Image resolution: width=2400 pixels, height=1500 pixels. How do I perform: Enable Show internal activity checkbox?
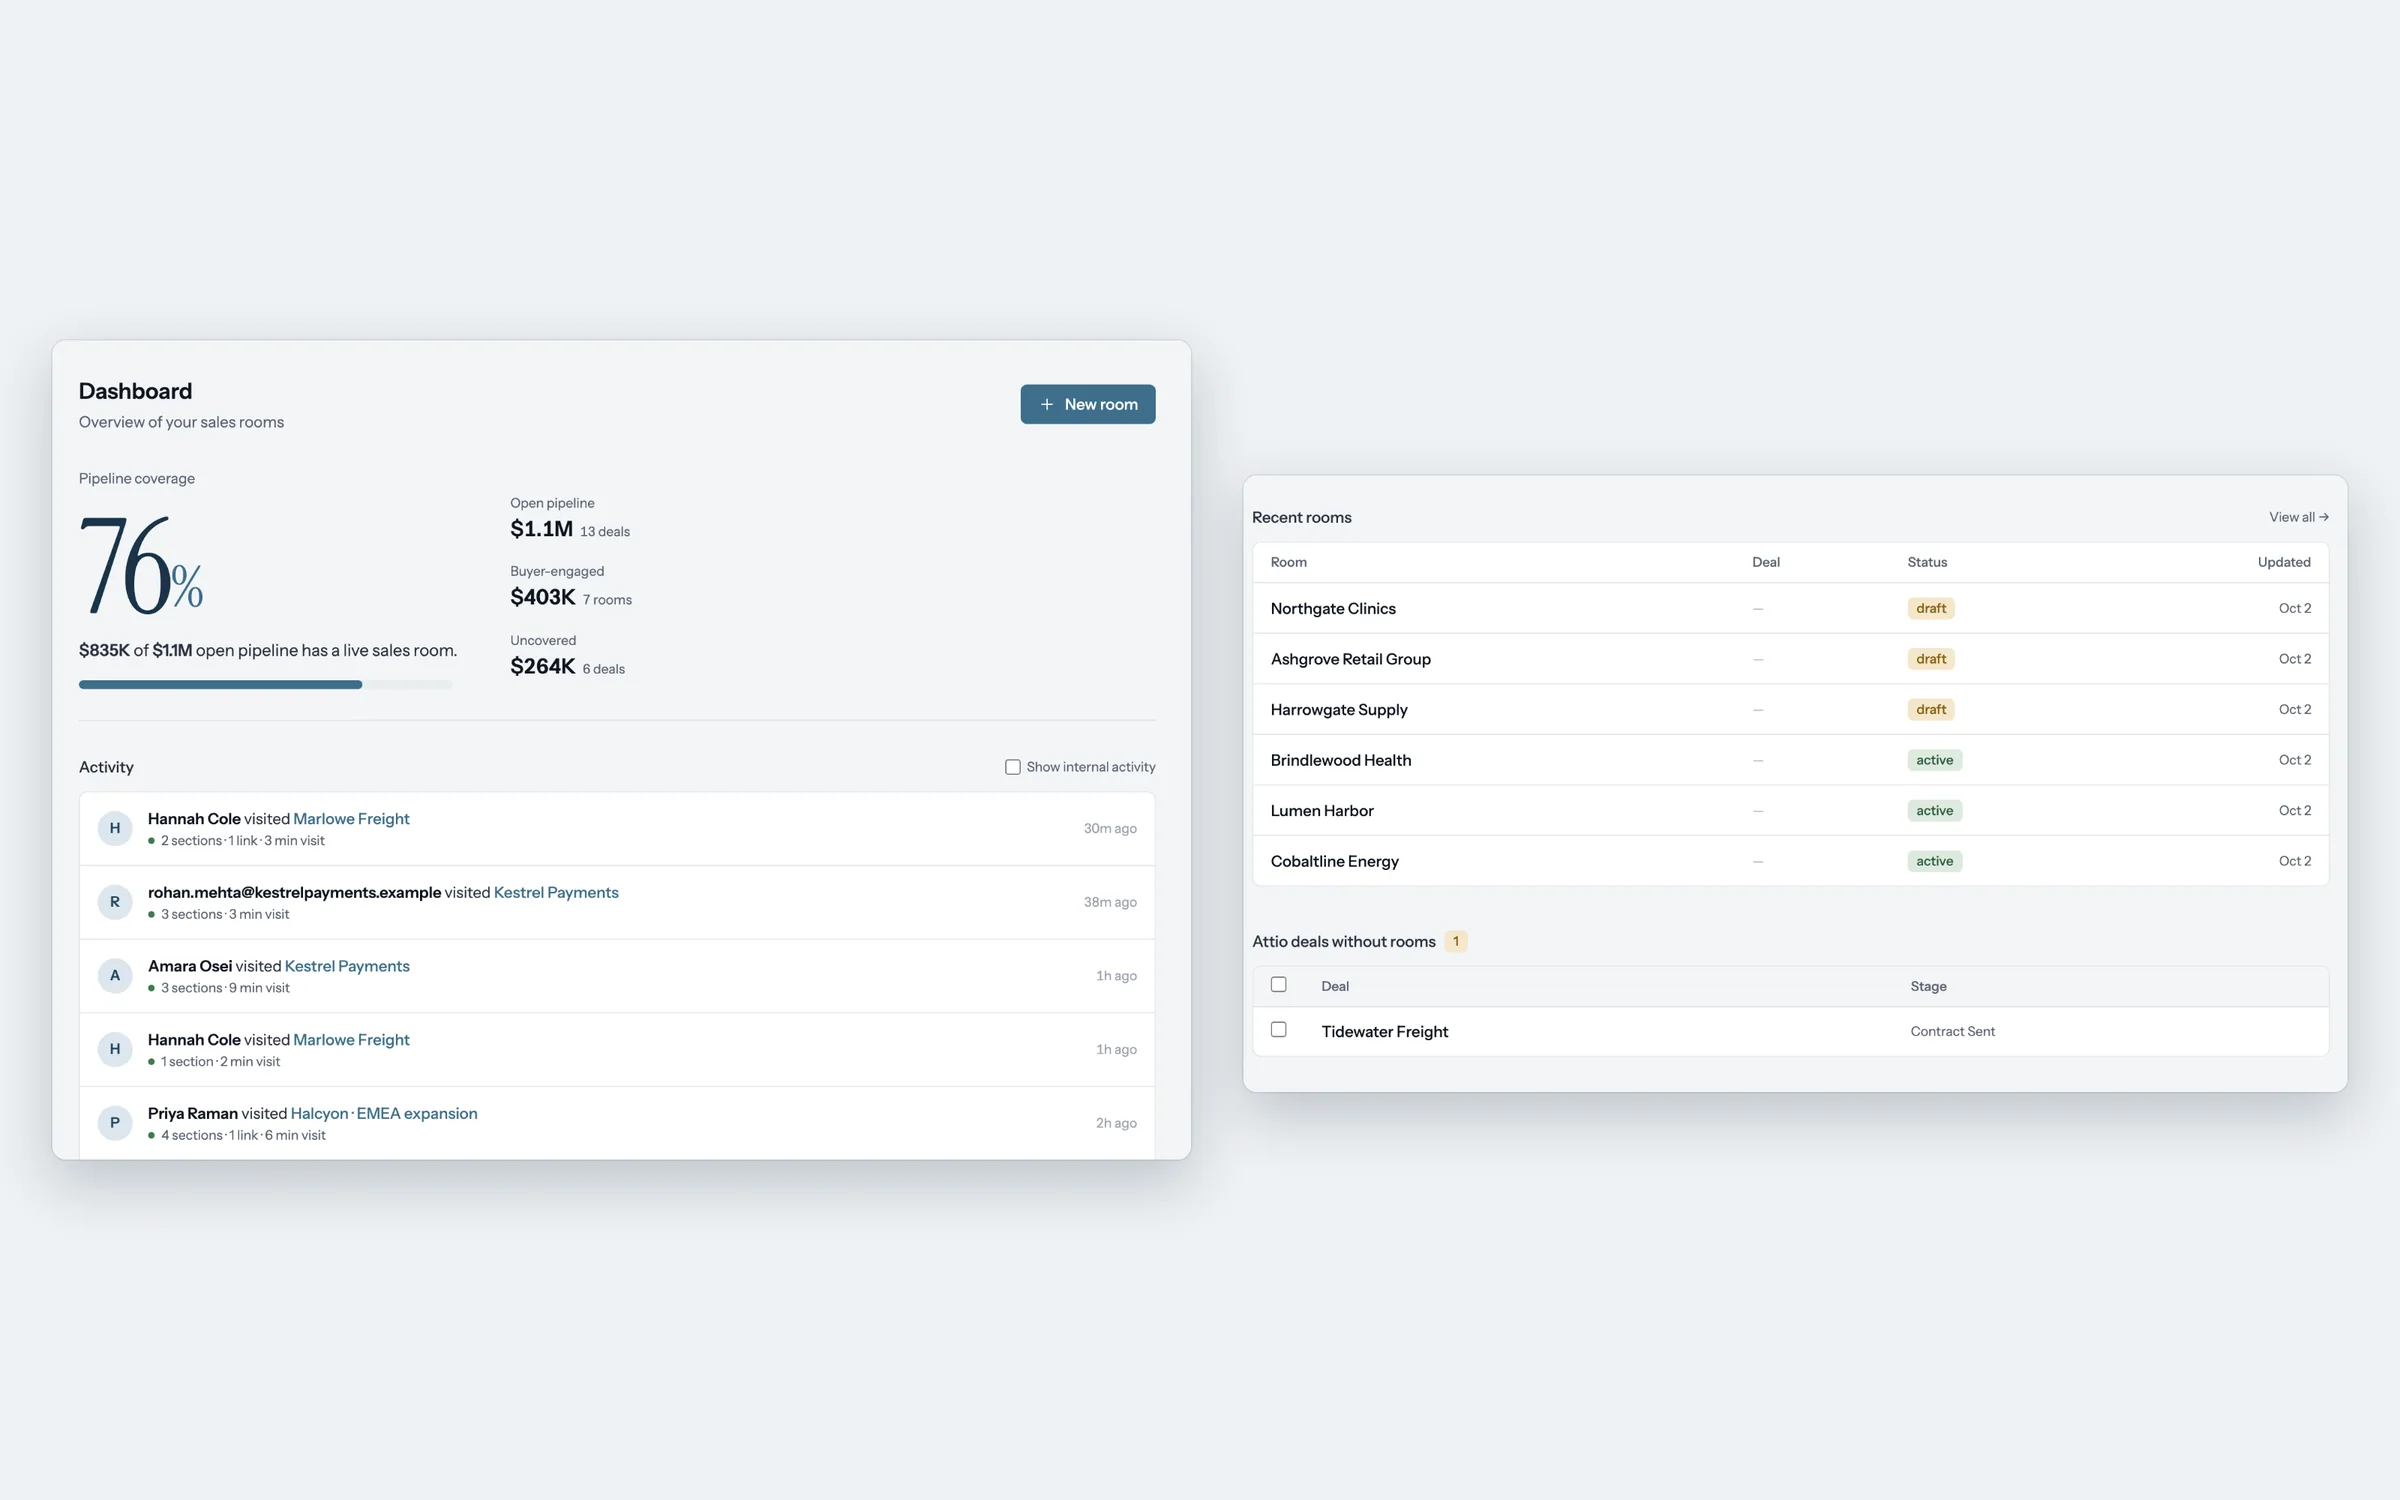click(x=1012, y=767)
